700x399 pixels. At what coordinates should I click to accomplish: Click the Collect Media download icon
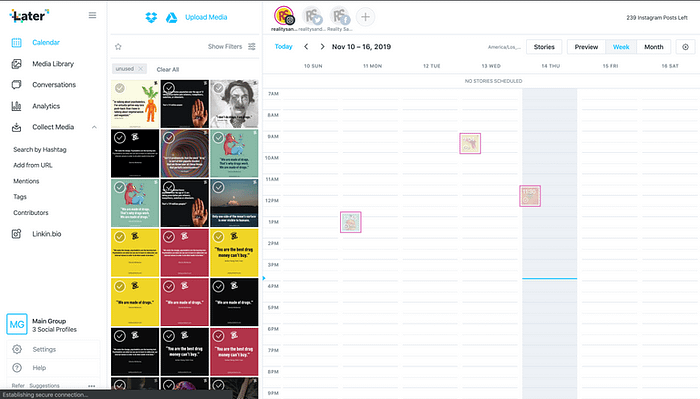[17, 127]
